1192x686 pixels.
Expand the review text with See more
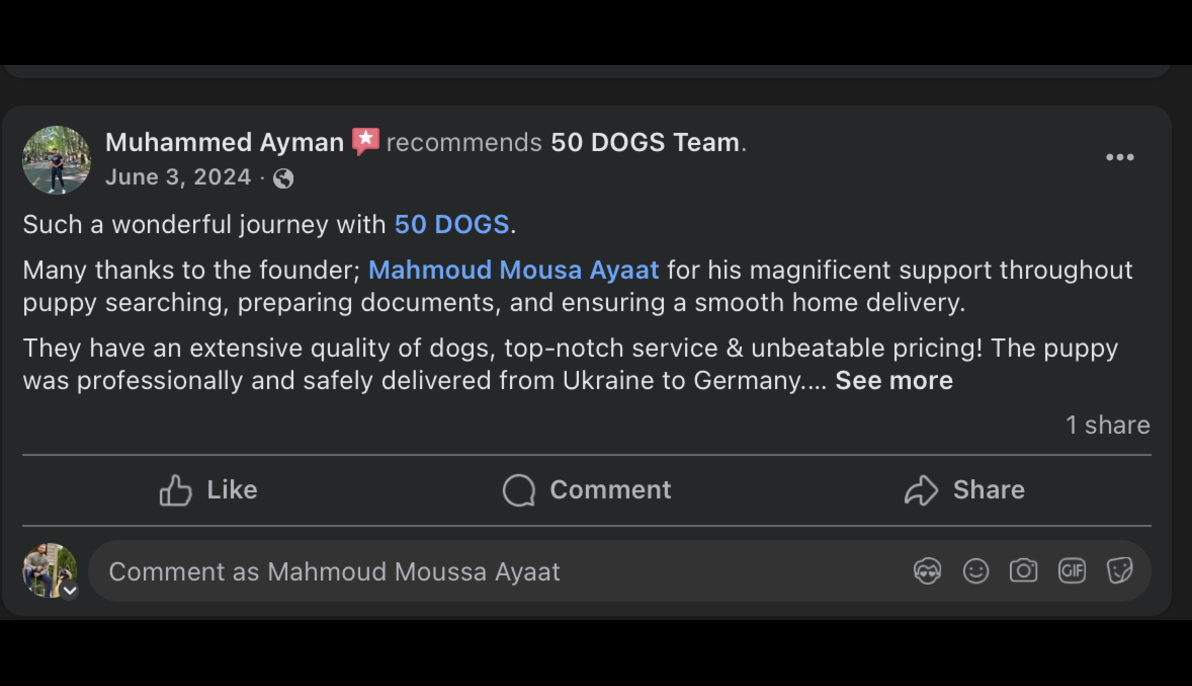pyautogui.click(x=894, y=381)
